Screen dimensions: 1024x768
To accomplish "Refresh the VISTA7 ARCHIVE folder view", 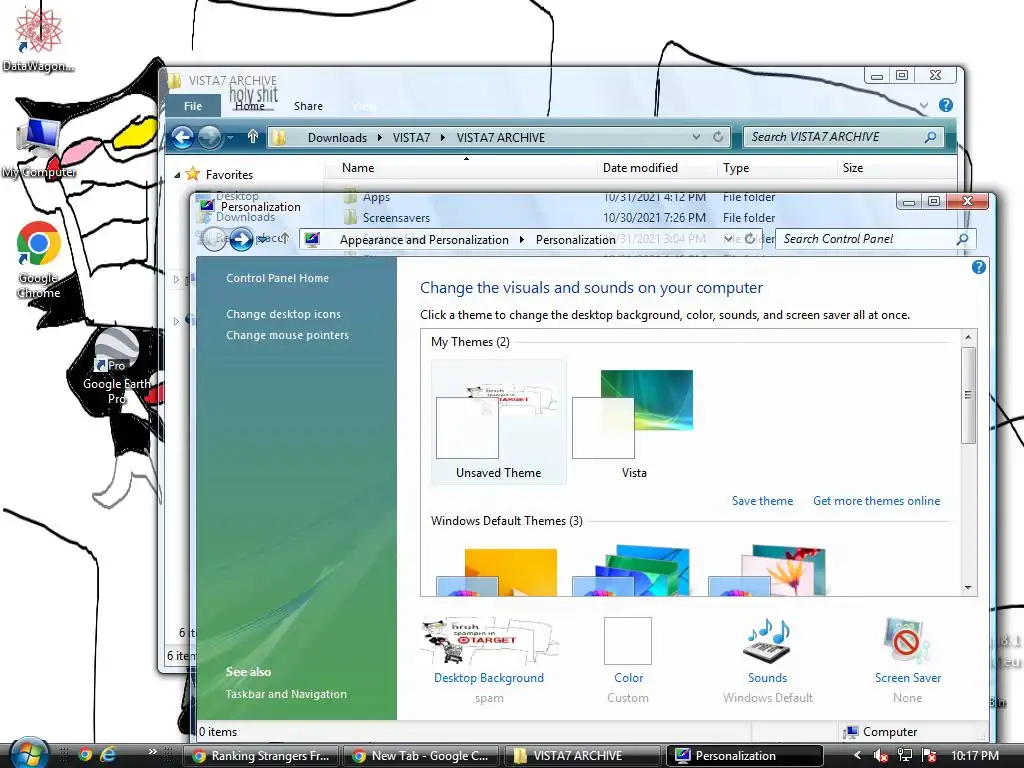I will click(718, 137).
